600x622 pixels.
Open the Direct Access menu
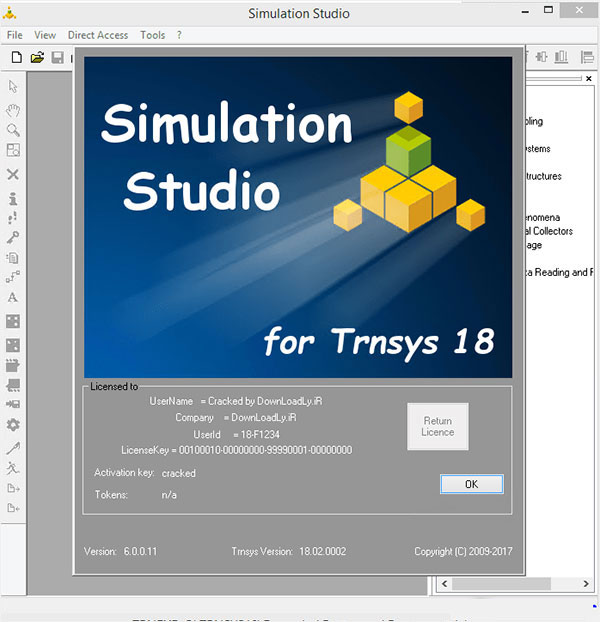coord(98,35)
